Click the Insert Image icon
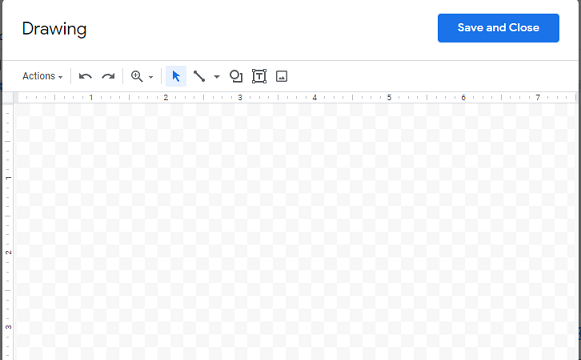Viewport: 581px width, 360px height. tap(282, 76)
